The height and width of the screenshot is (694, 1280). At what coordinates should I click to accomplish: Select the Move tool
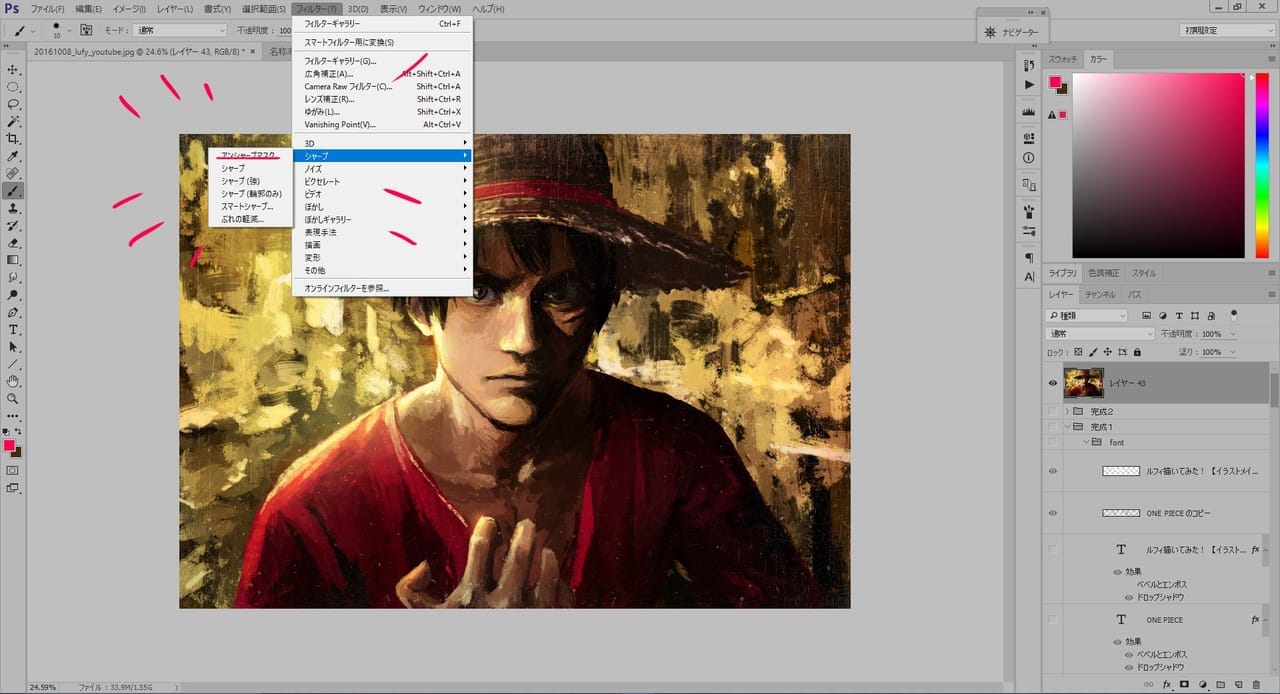tap(14, 70)
